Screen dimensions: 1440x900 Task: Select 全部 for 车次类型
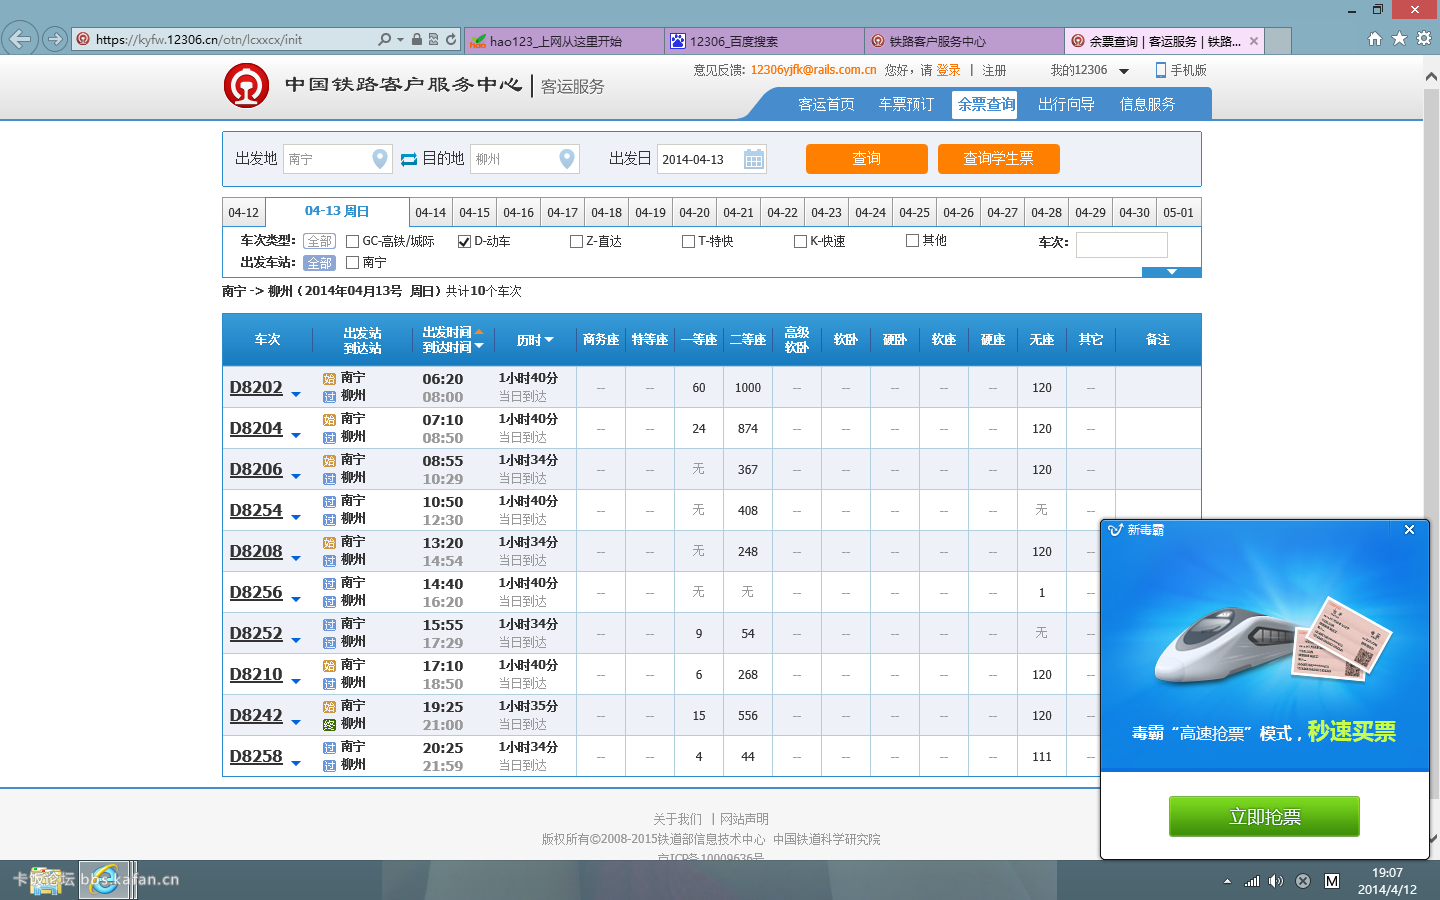(x=320, y=241)
